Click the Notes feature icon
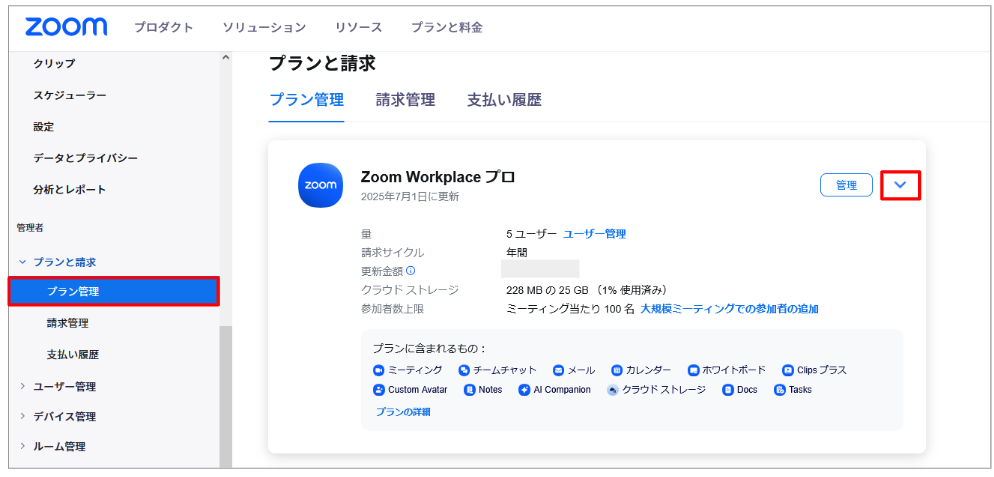Viewport: 994px width, 477px height. [x=470, y=389]
